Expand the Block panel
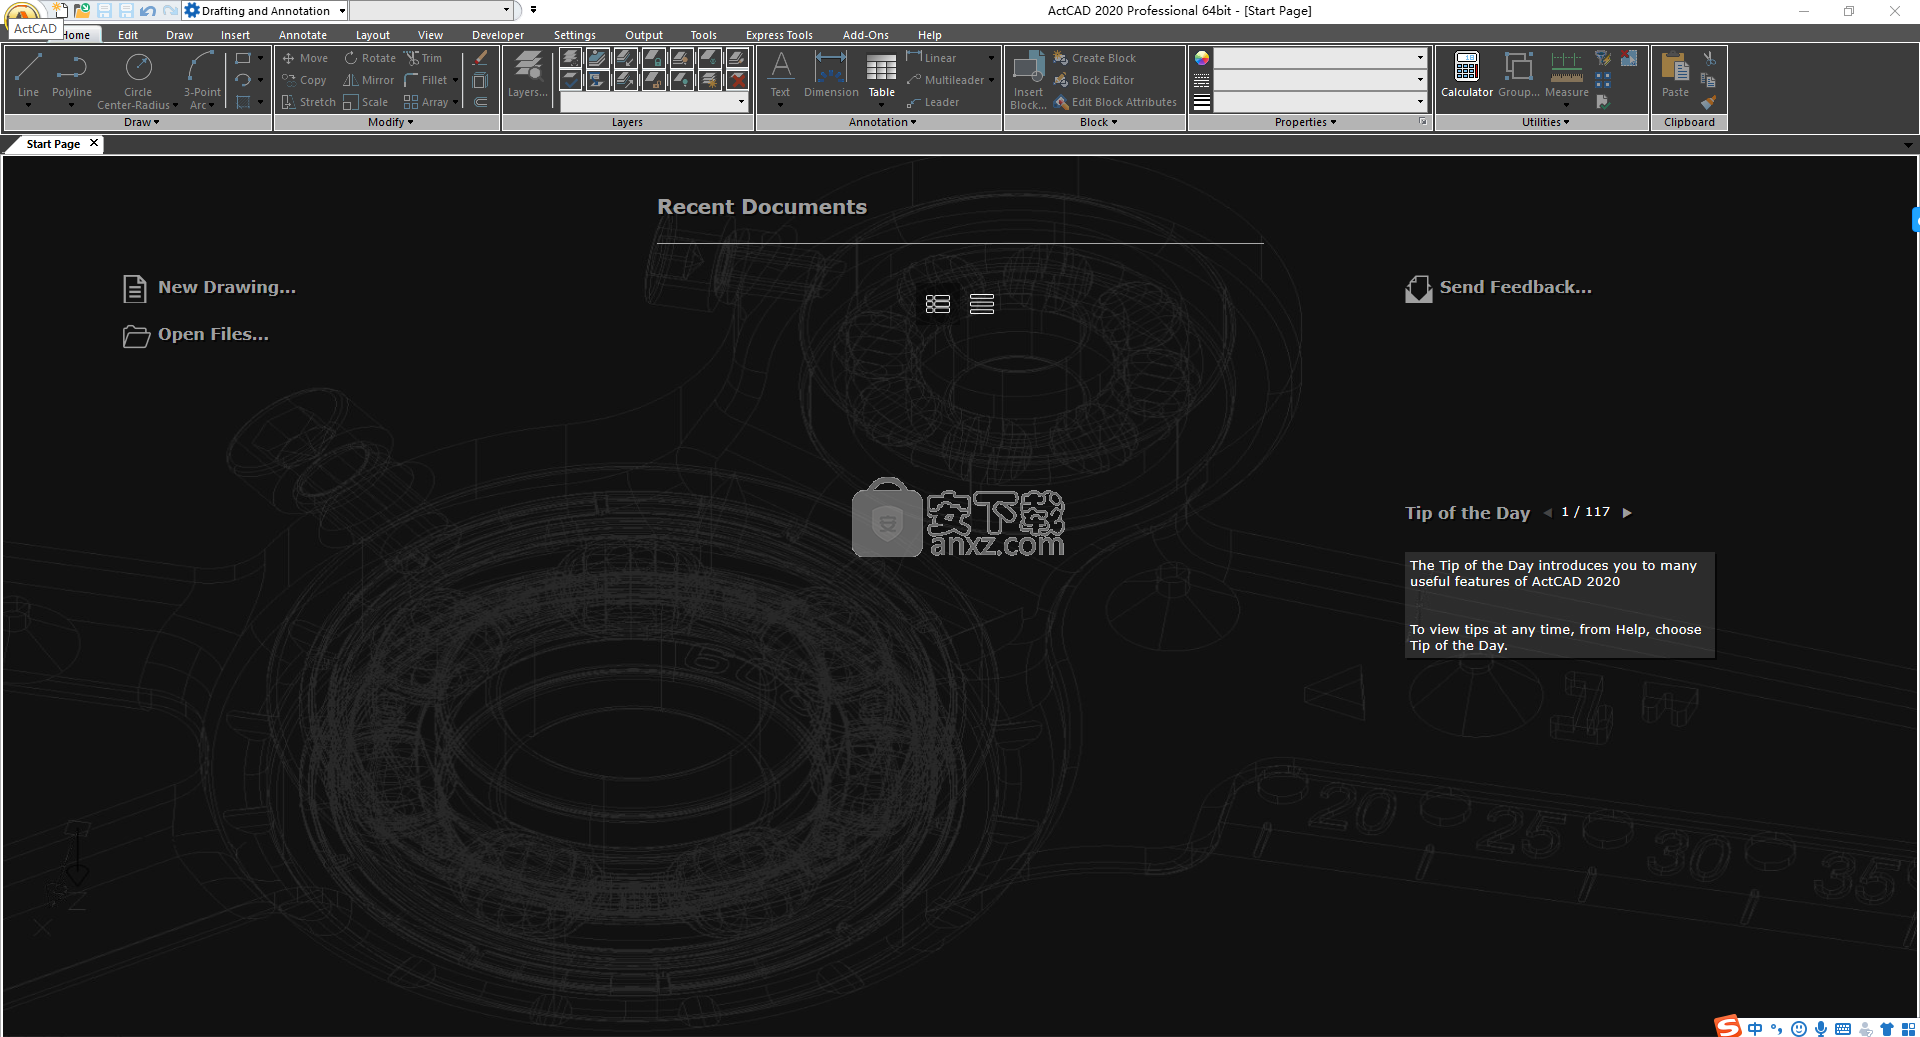 1098,122
